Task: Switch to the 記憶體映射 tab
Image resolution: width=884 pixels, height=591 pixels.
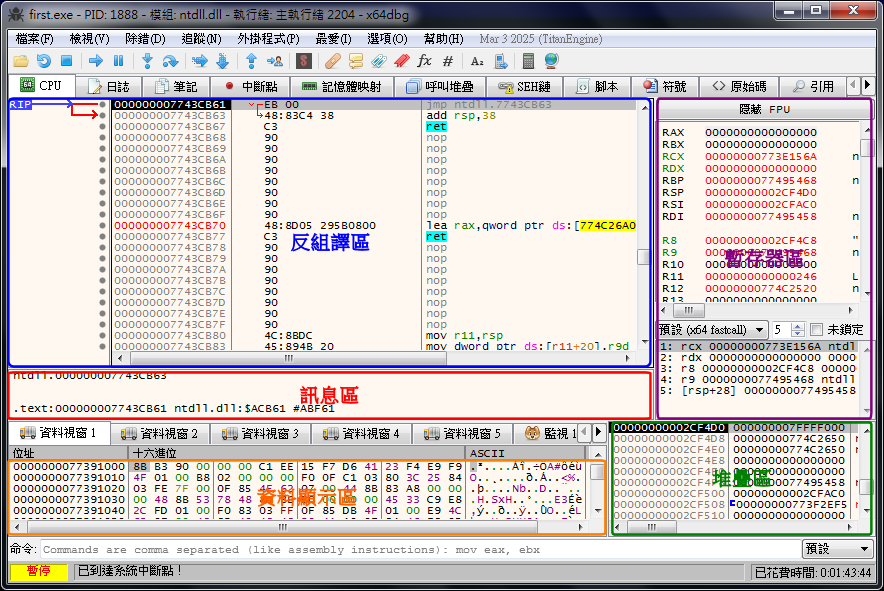Action: (x=341, y=87)
